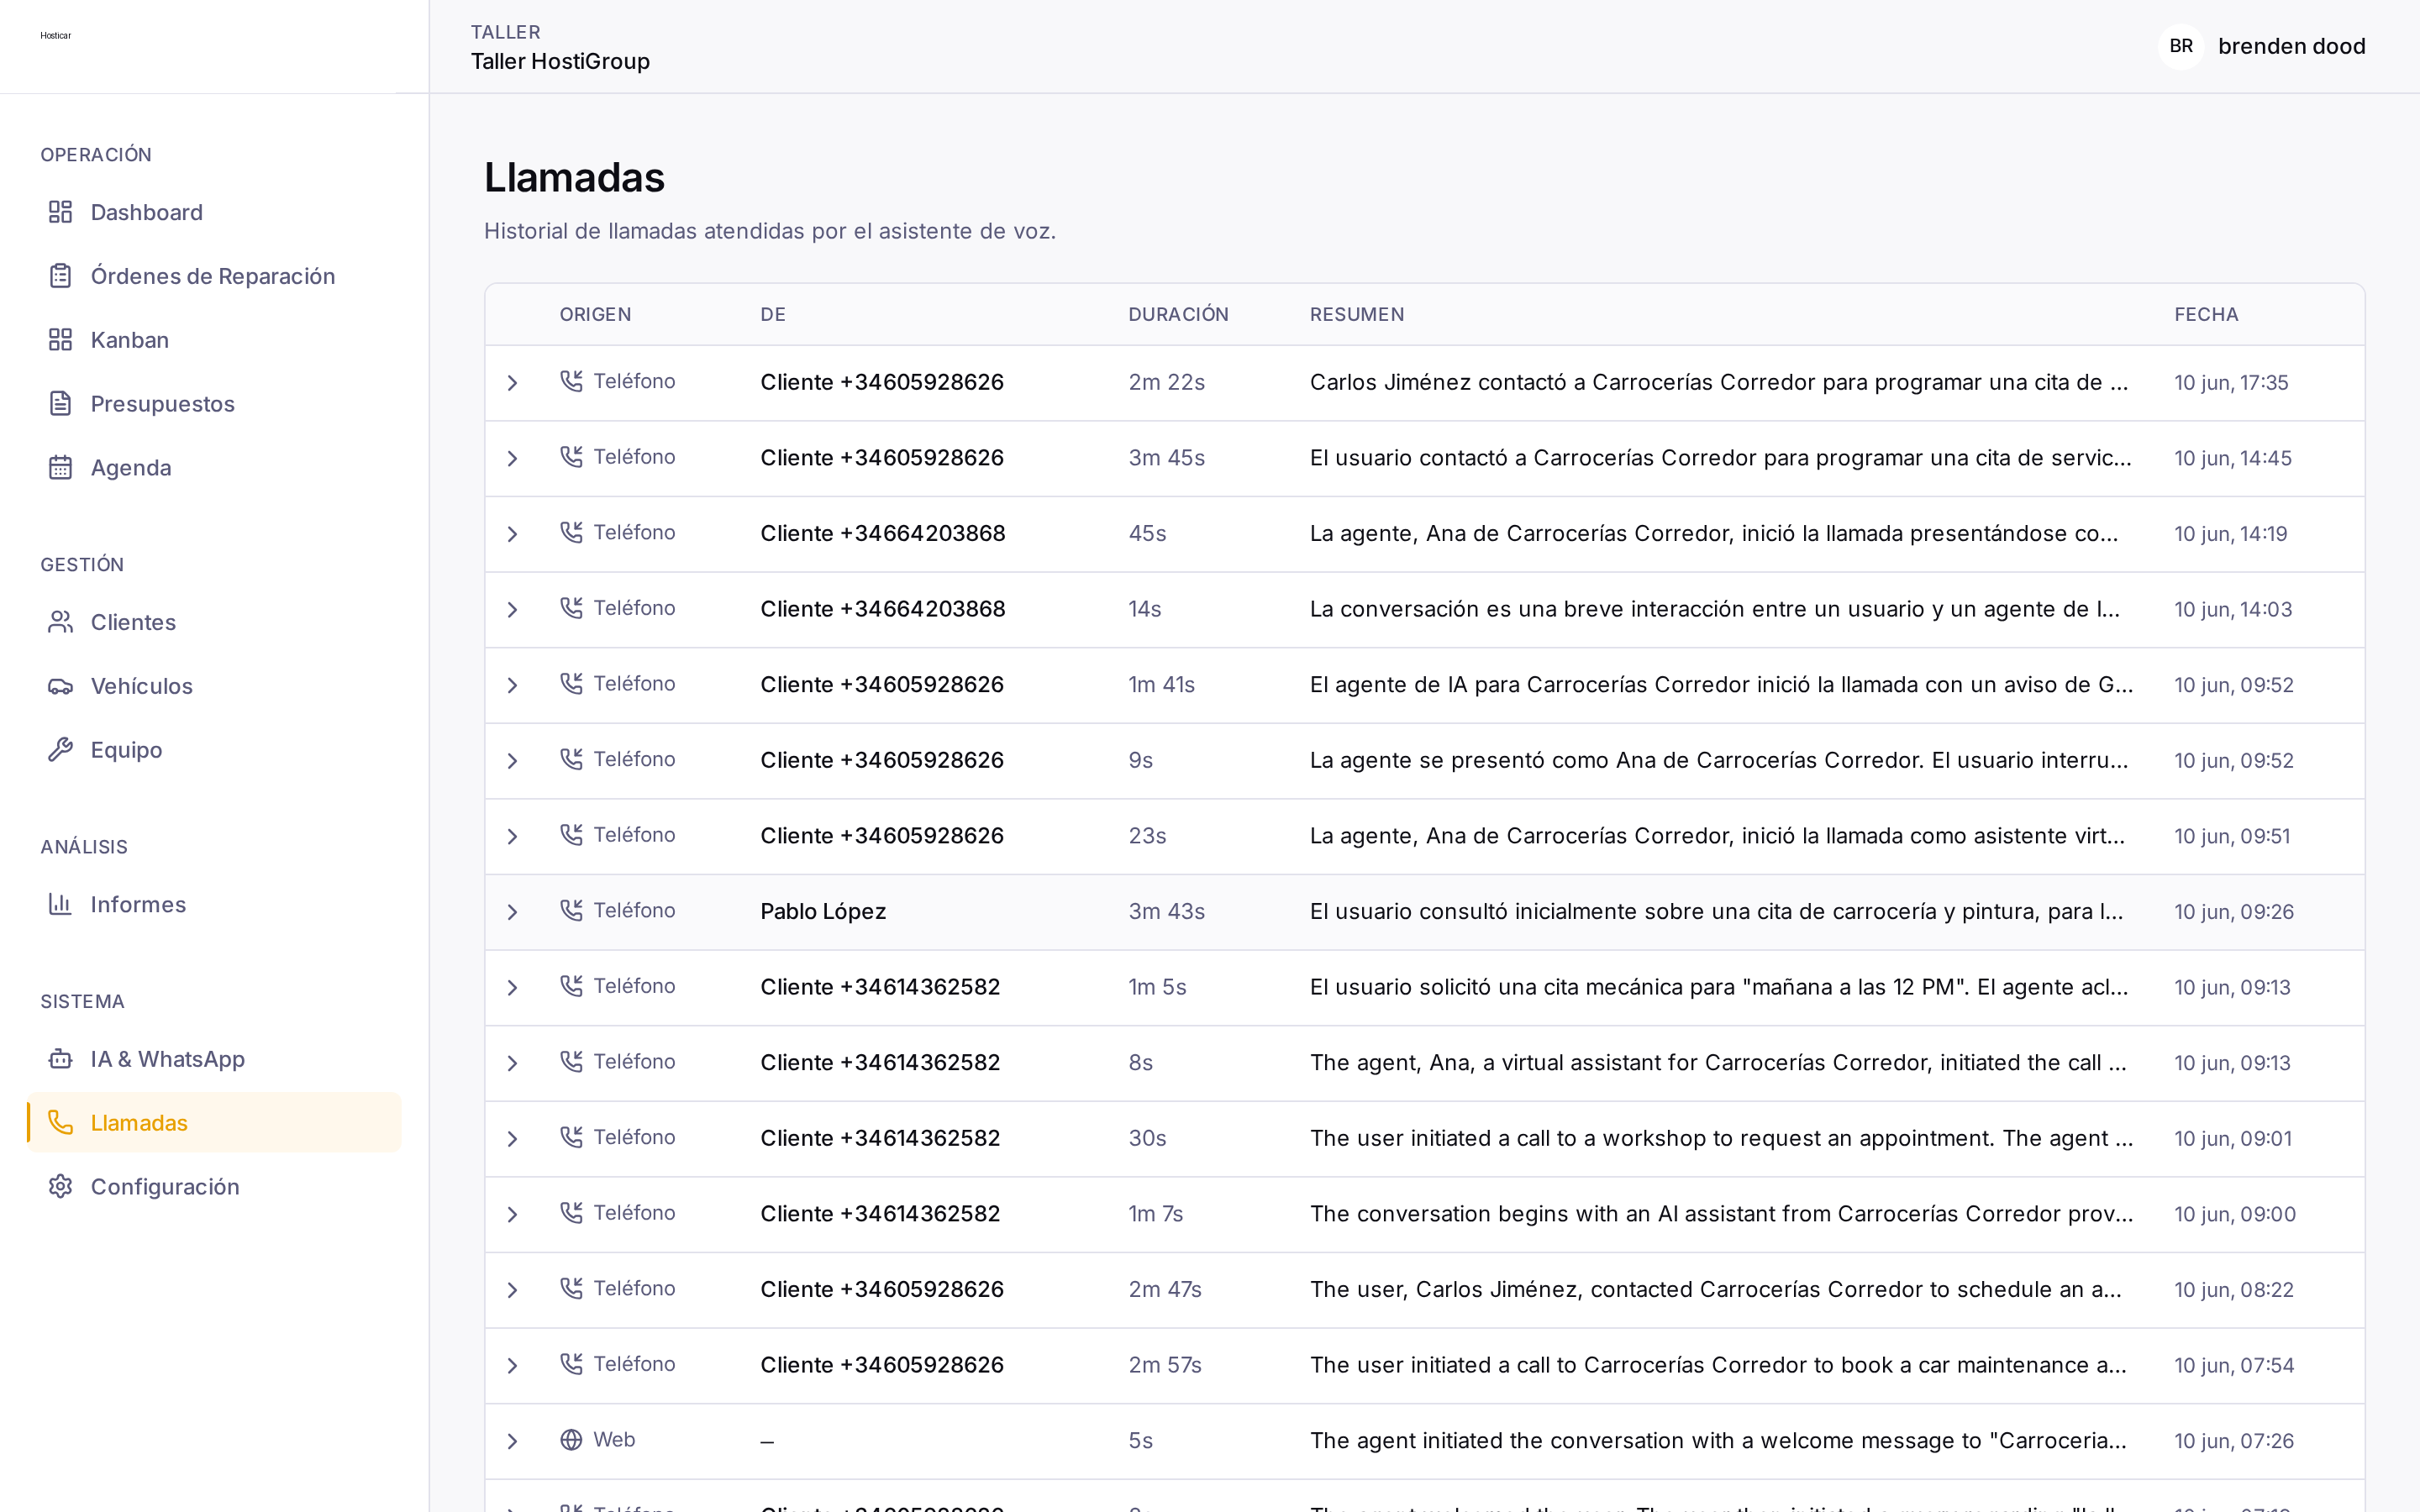The image size is (2420, 1512).
Task: Go to Vehículos section
Action: [x=214, y=686]
